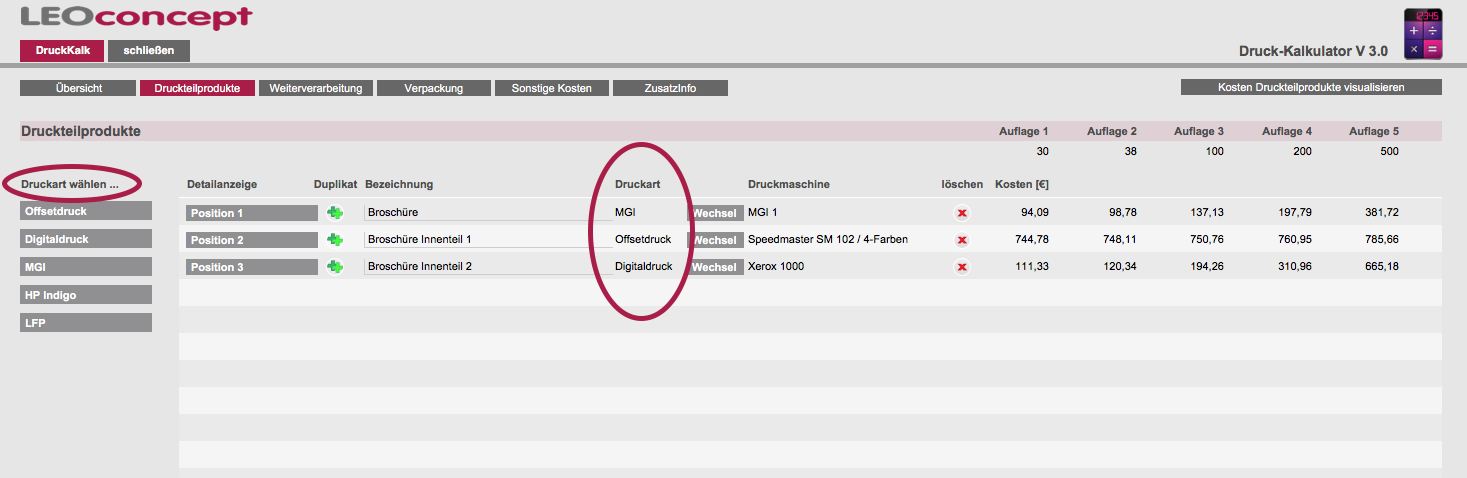This screenshot has width=1467, height=478.
Task: Click the Broschüre Innenteil 1 name field
Action: coord(487,240)
